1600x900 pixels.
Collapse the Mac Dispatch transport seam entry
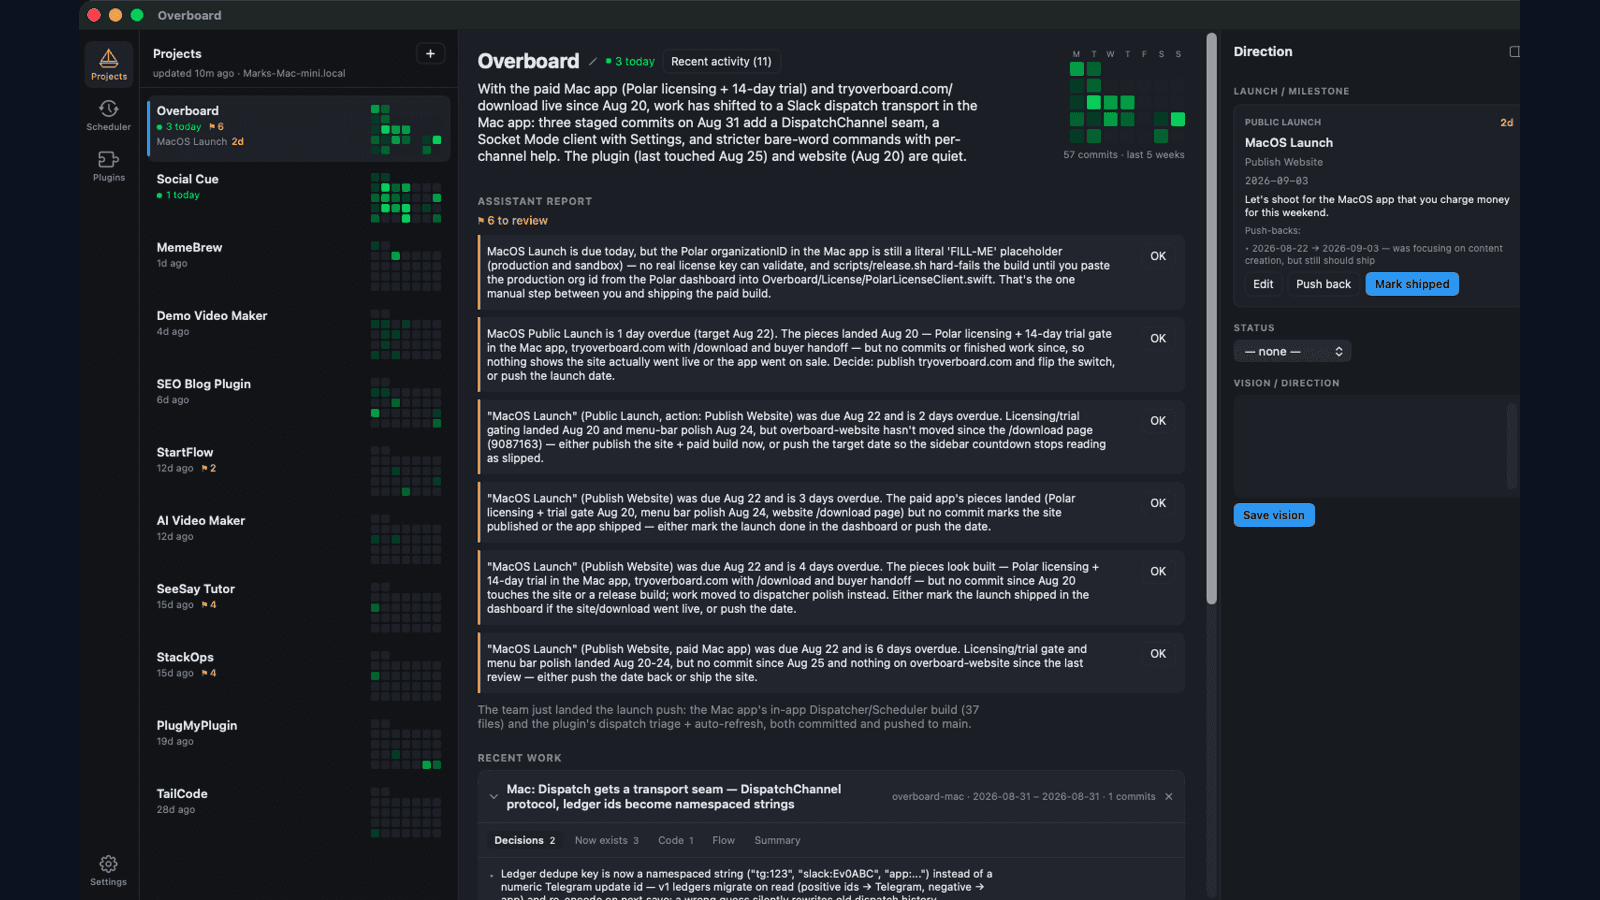click(x=493, y=797)
